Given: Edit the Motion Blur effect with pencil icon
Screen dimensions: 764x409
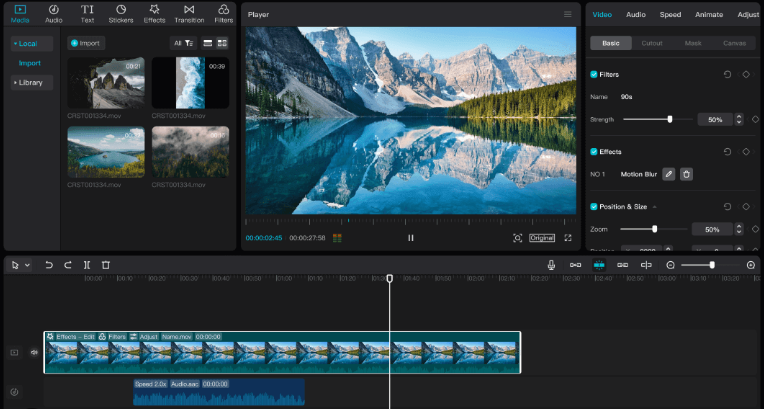Looking at the screenshot, I should (668, 174).
